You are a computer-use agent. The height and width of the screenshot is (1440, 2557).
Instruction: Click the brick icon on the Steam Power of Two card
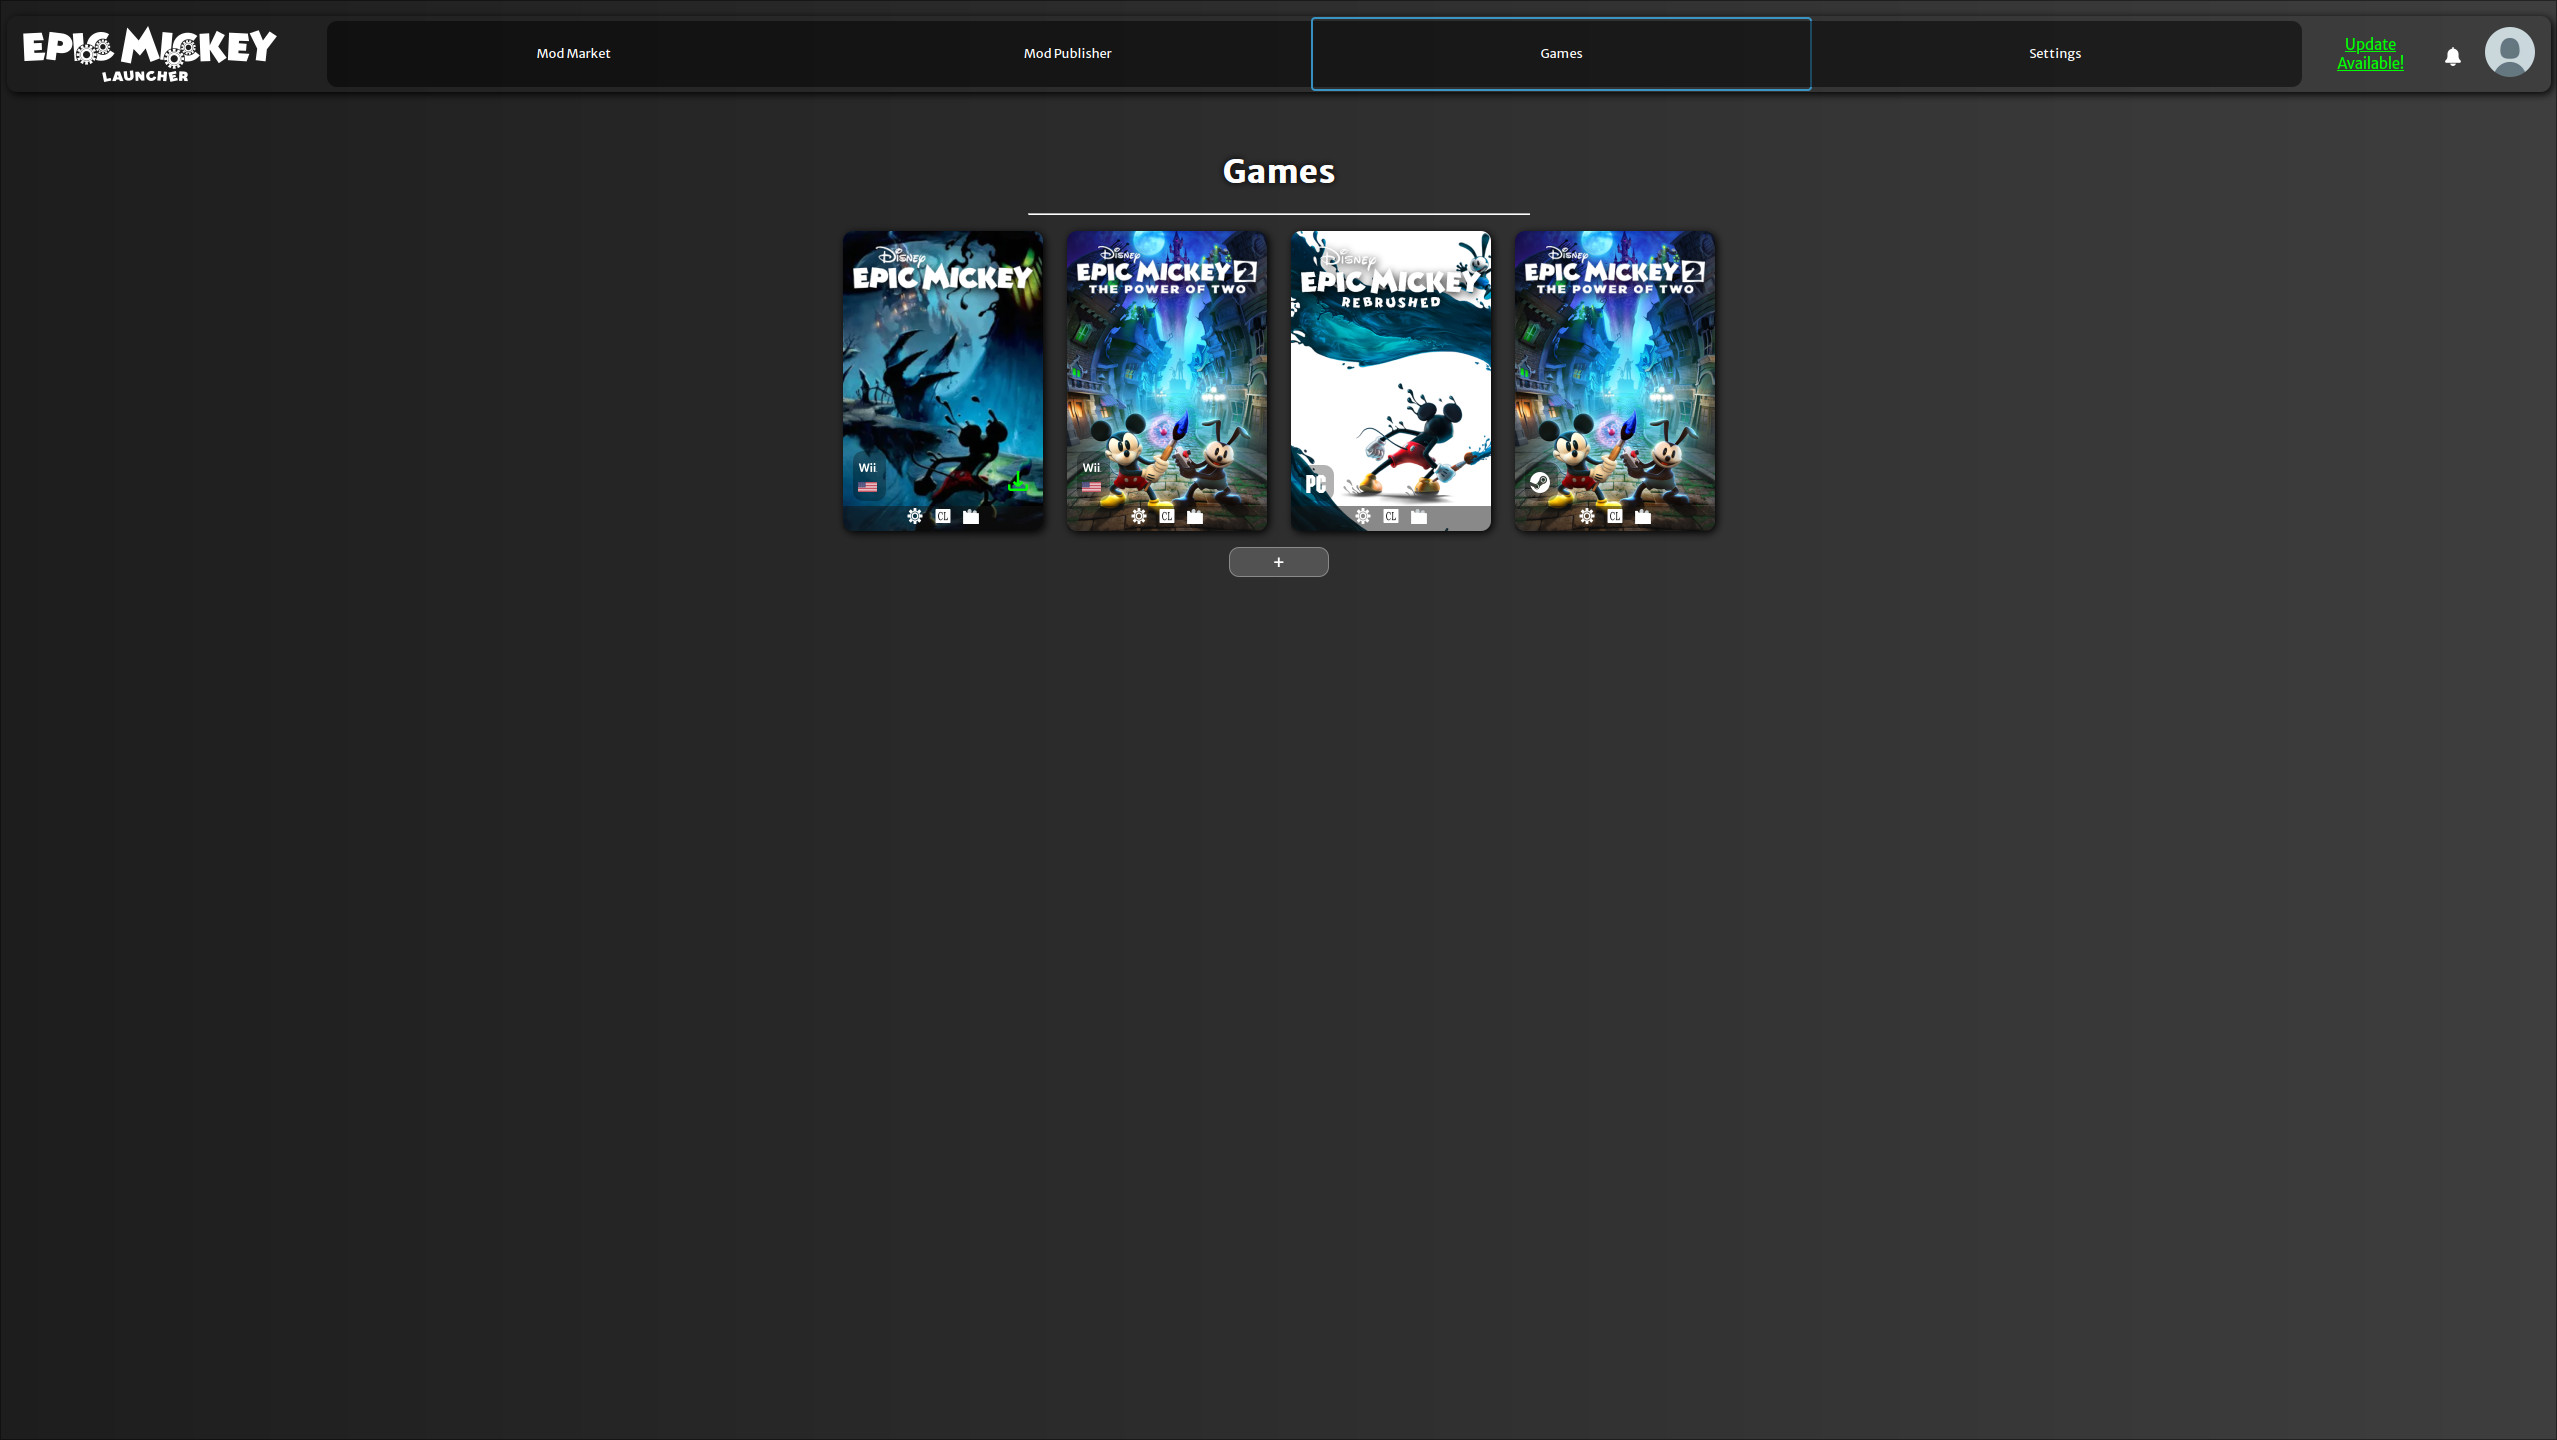click(1643, 517)
